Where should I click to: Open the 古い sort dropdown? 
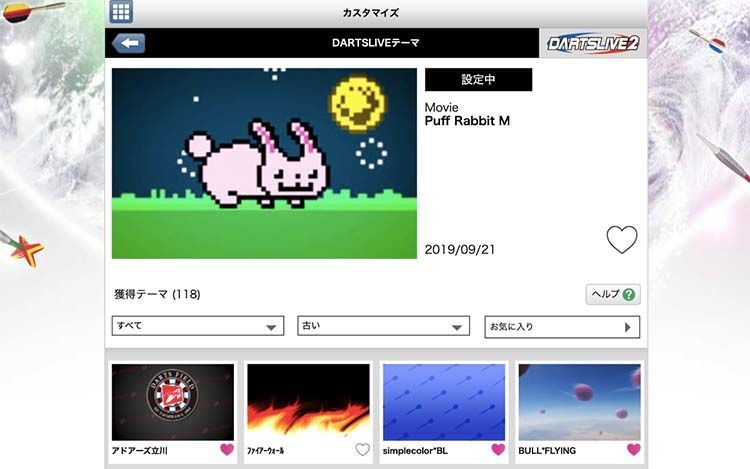[x=383, y=326]
